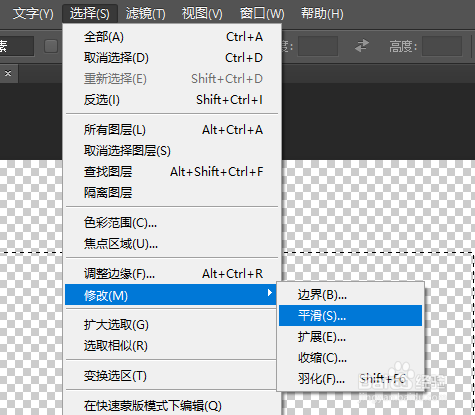This screenshot has height=415, width=475.
Task: Select 边界(B)... in the submenu
Action: (x=350, y=295)
